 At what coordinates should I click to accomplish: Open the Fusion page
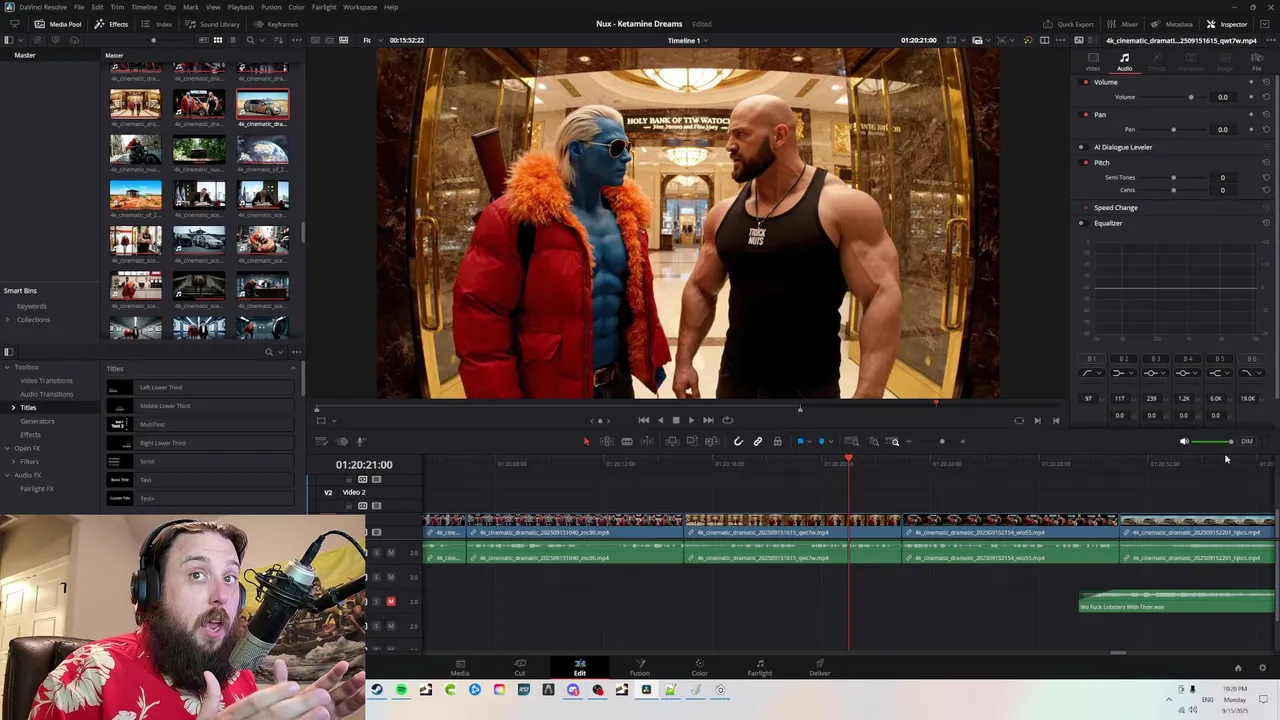(x=640, y=667)
